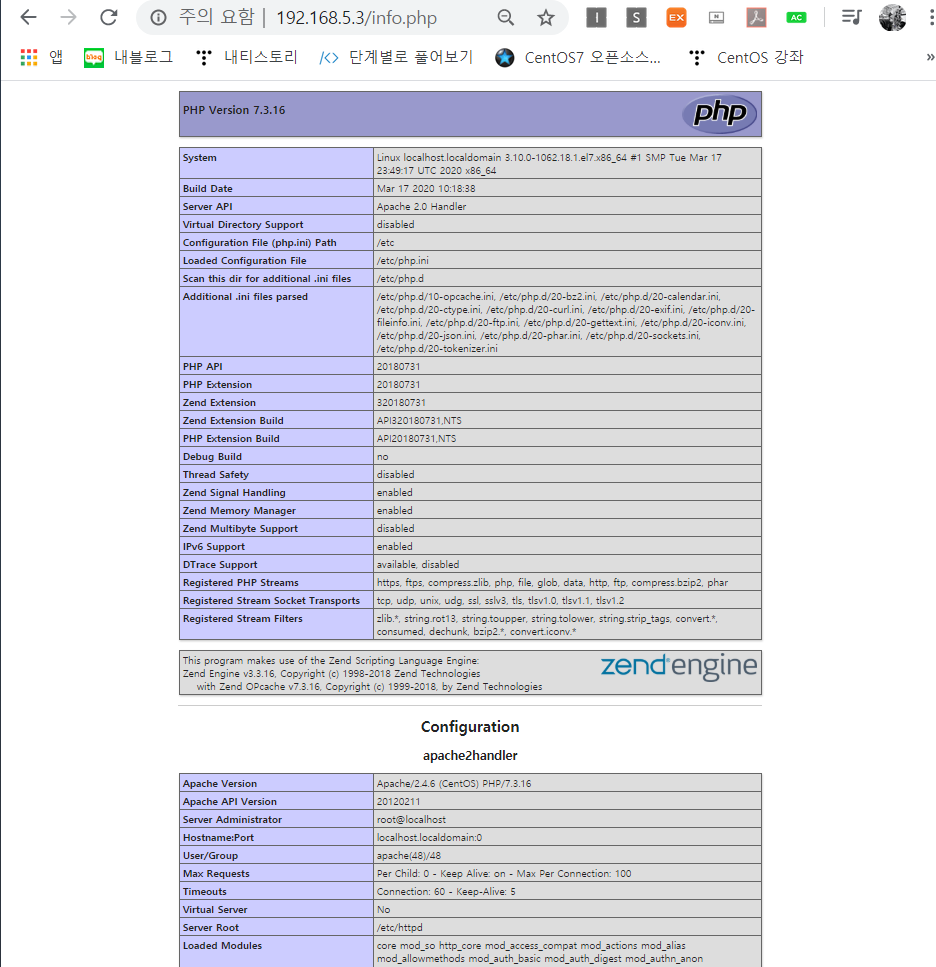Click the 'Server Root' row label

[211, 928]
